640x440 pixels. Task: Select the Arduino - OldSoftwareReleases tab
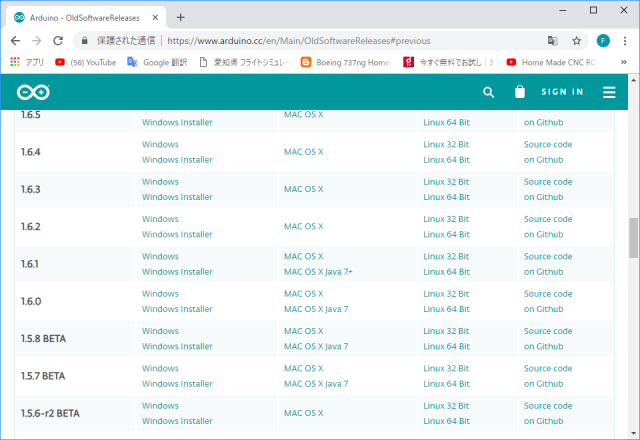tap(86, 18)
